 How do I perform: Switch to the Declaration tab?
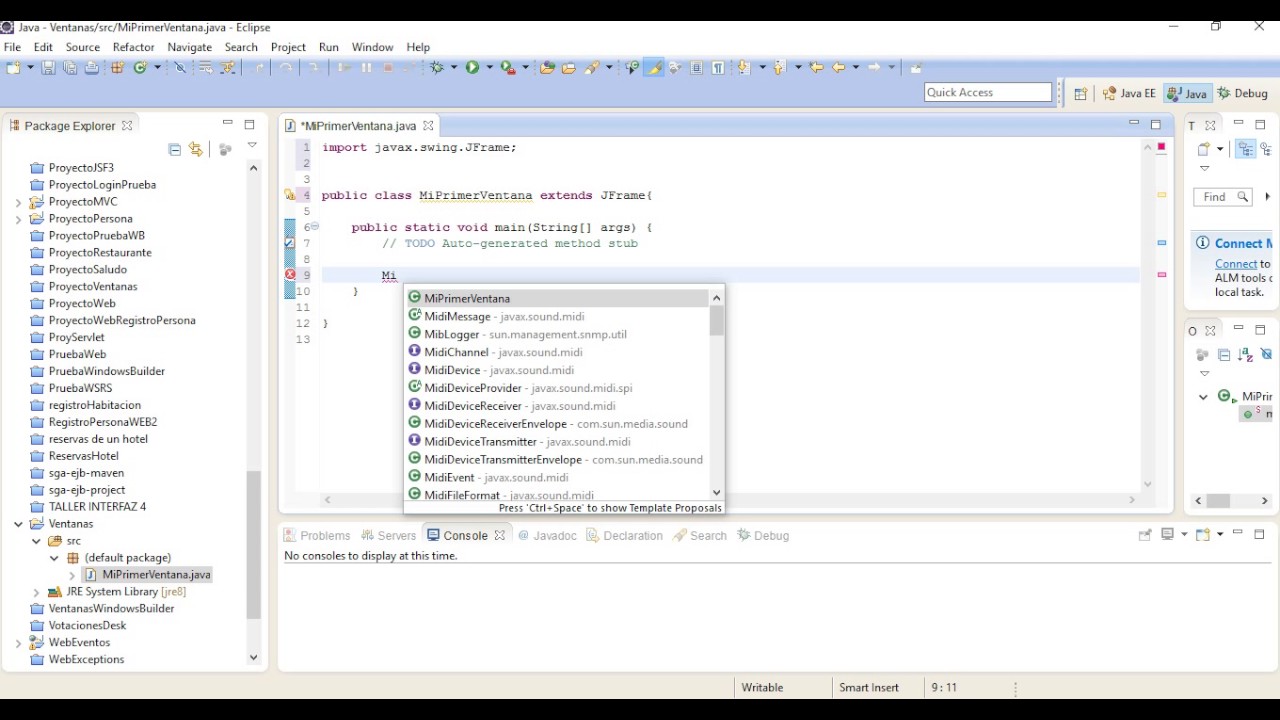pos(624,535)
